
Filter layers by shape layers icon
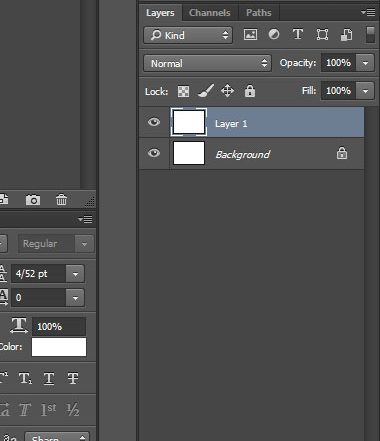coord(322,35)
